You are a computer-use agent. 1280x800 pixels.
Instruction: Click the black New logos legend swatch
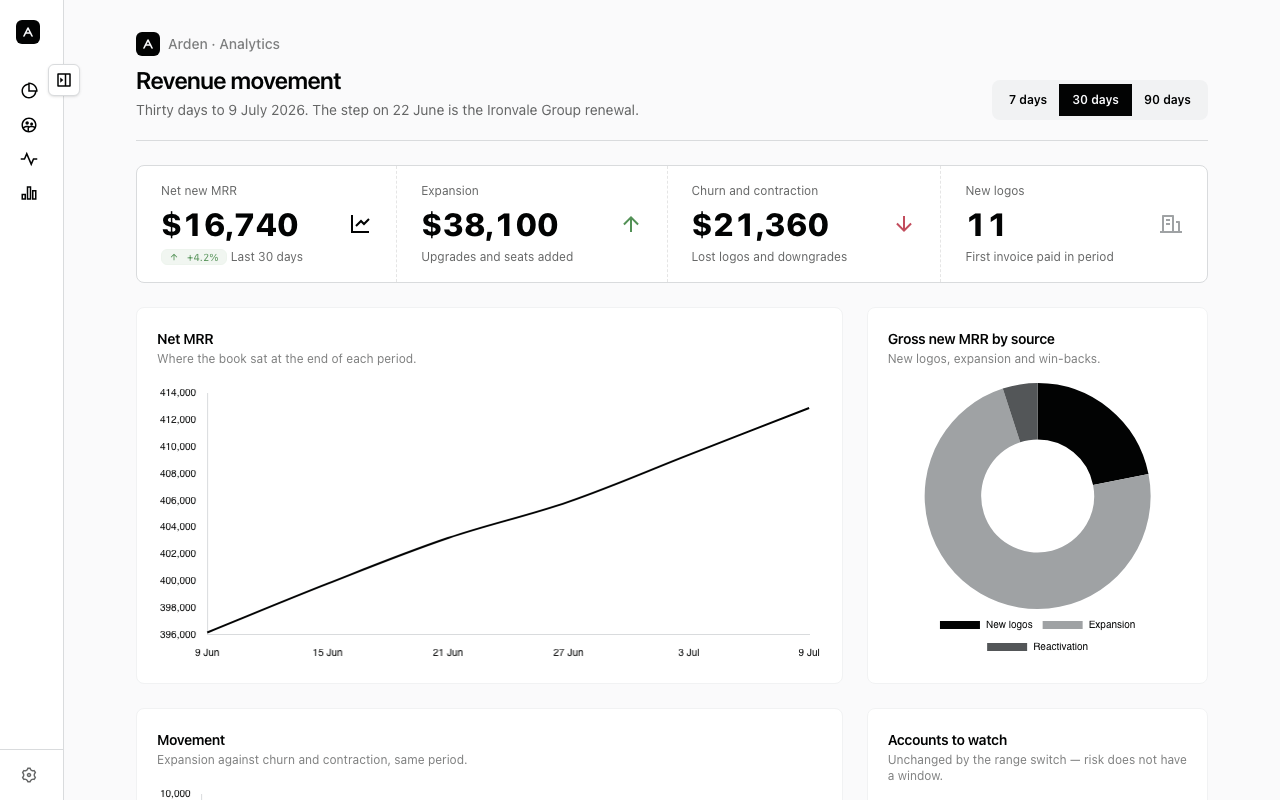click(x=960, y=625)
